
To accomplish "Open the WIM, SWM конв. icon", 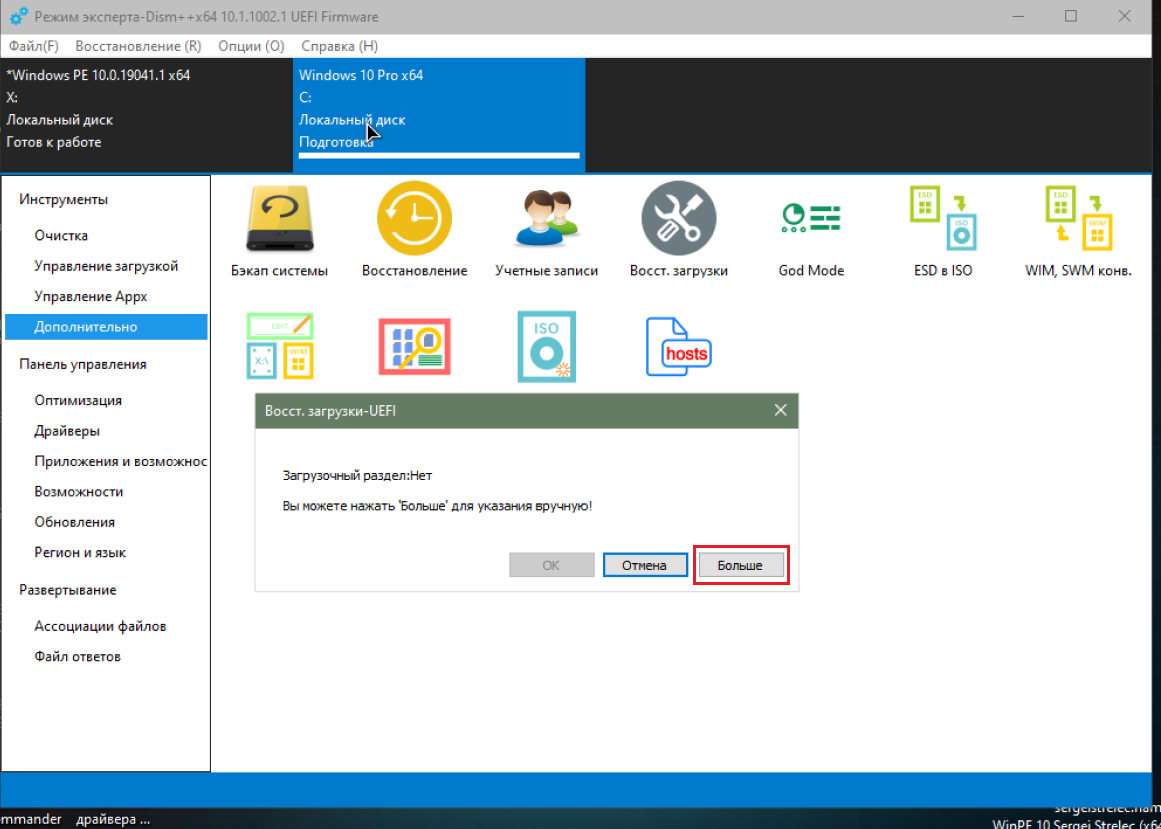I will [x=1078, y=219].
